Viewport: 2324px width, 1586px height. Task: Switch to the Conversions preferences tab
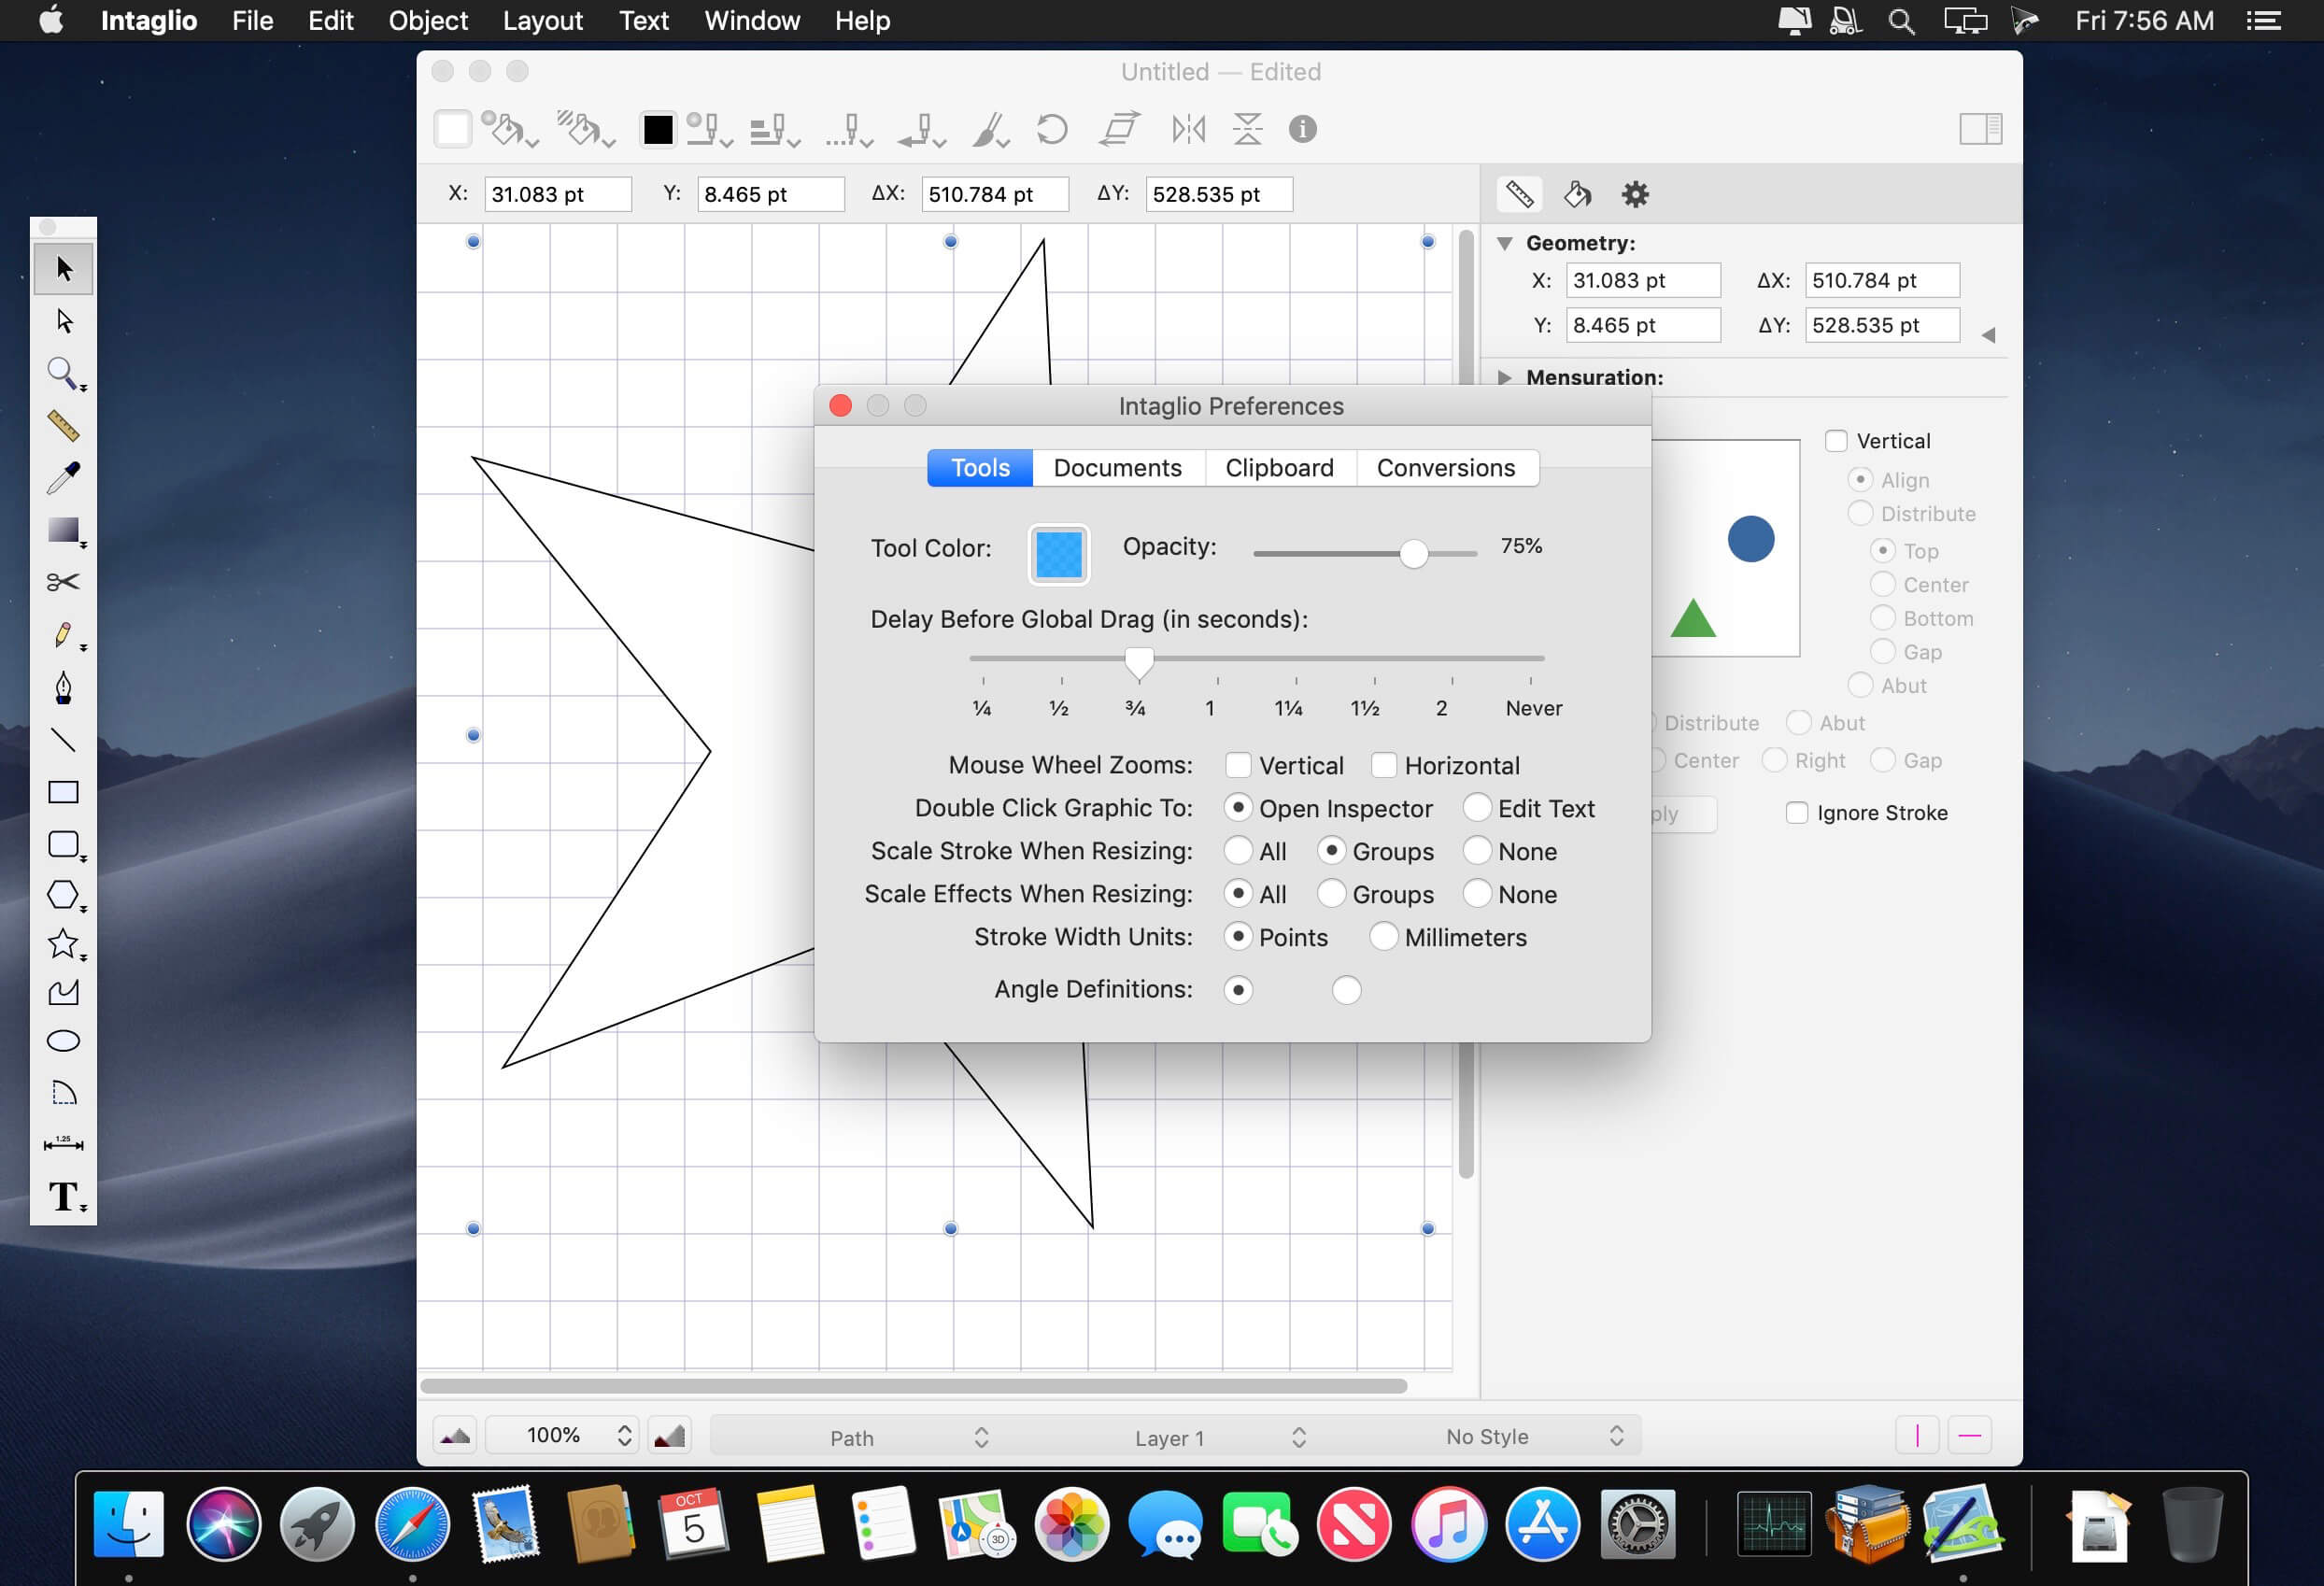[x=1445, y=468]
